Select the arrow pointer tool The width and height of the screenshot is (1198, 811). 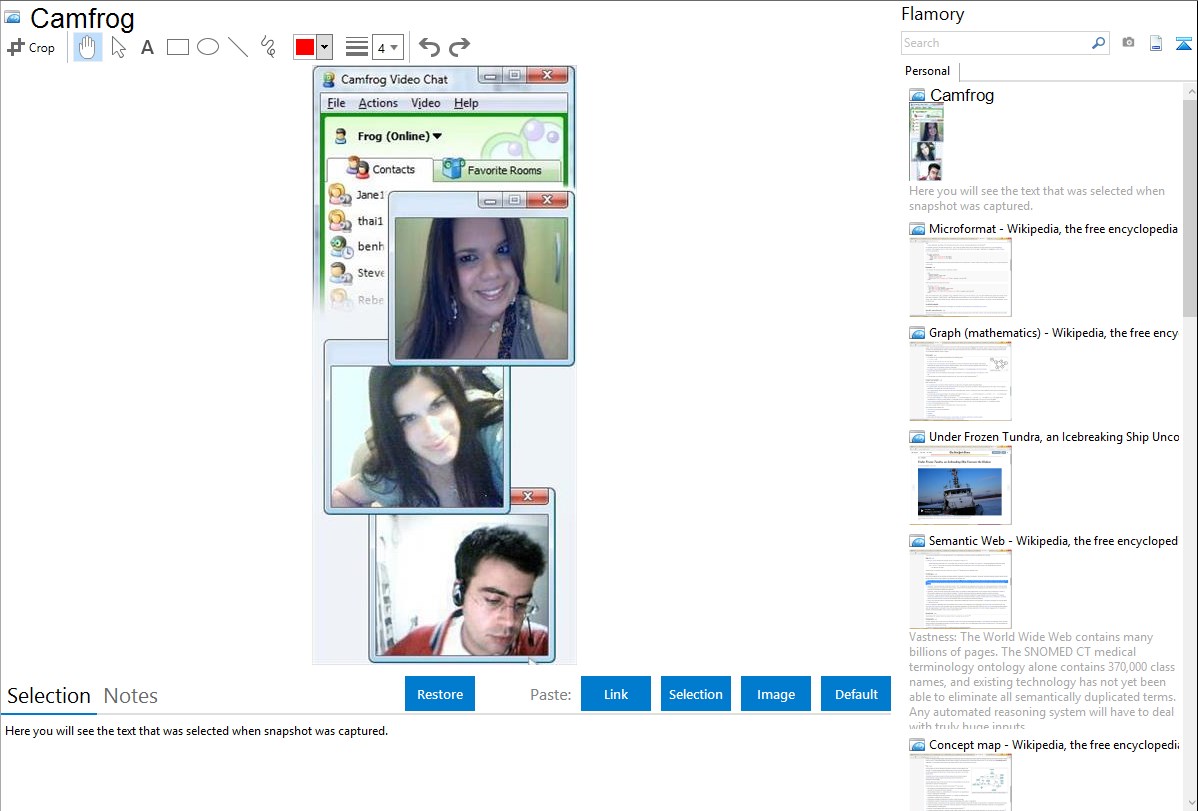click(118, 47)
